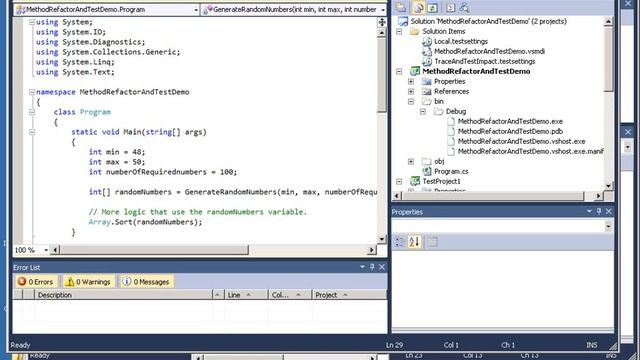This screenshot has height=360, width=640.
Task: Select Local.testsettings file
Action: pyautogui.click(x=461, y=41)
